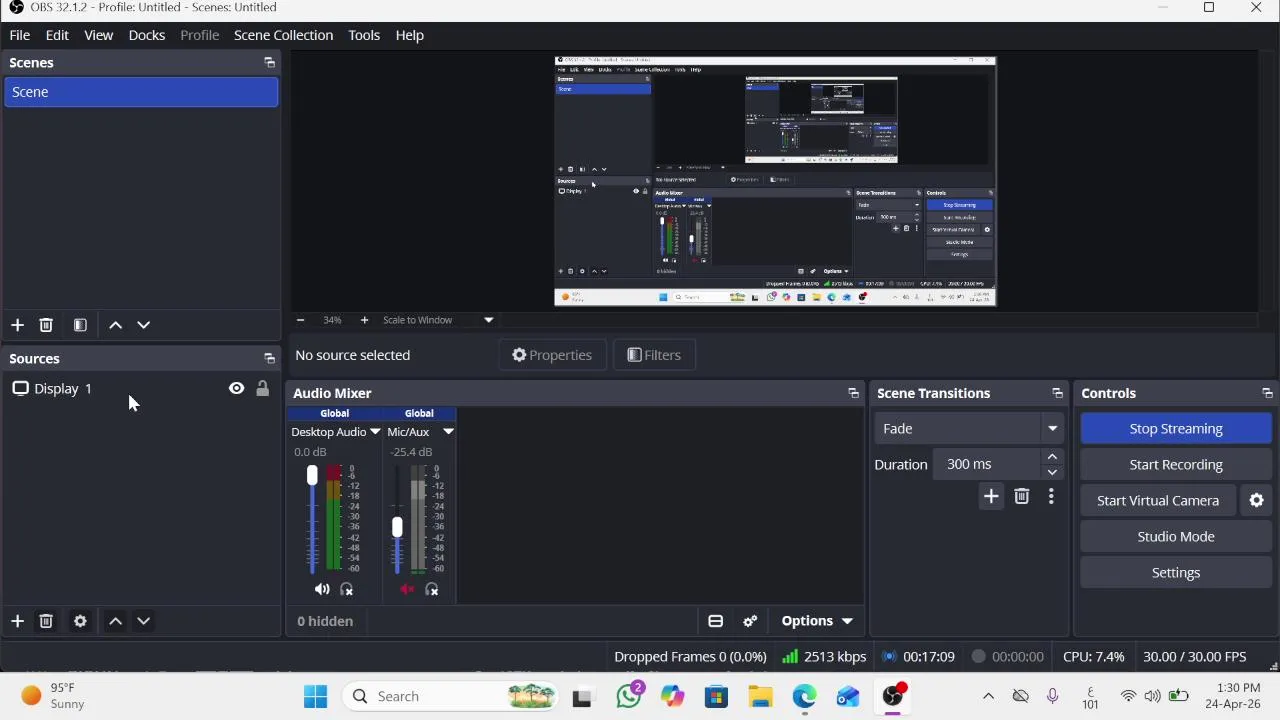This screenshot has width=1280, height=720.
Task: Remove the current scene transition
Action: tap(1022, 497)
